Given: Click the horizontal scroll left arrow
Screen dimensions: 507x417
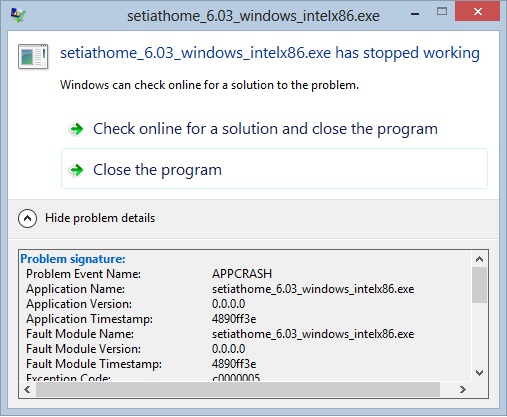Looking at the screenshot, I should point(27,389).
